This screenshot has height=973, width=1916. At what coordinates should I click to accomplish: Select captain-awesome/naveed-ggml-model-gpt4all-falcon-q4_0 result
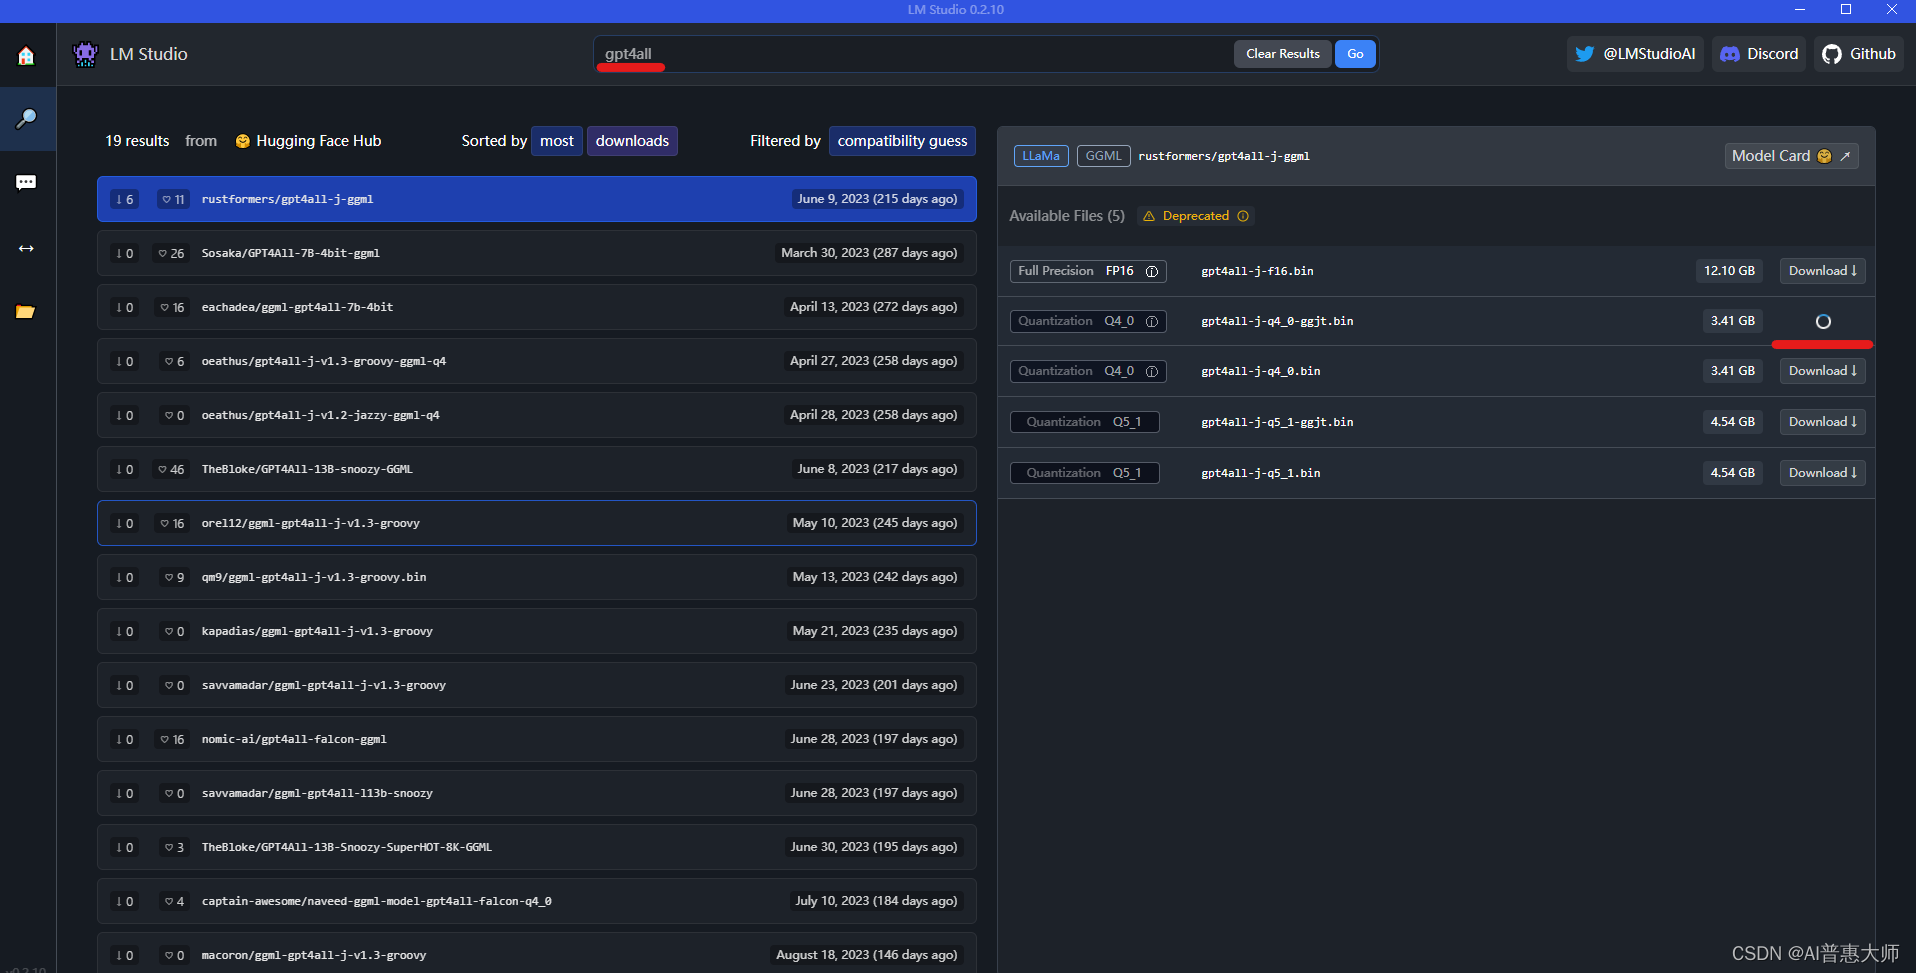pos(537,901)
